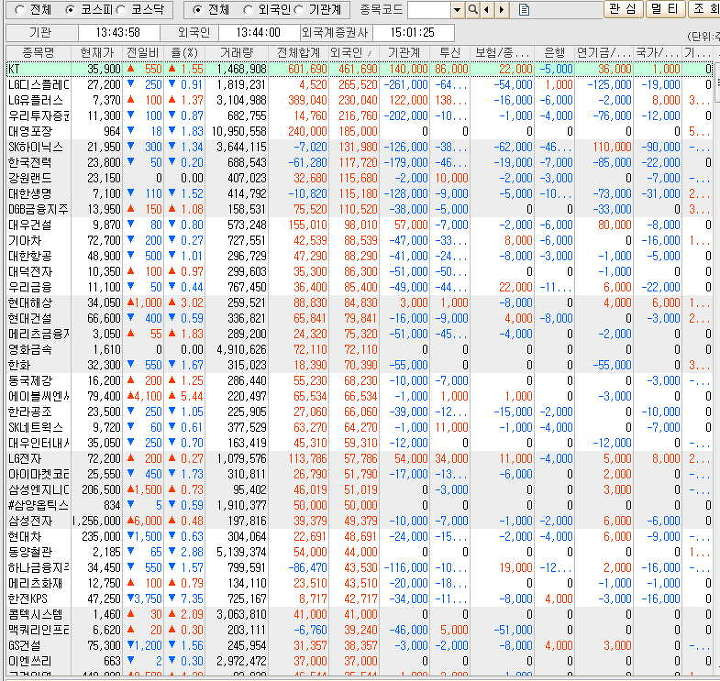This screenshot has height=681, width=720.
Task: Select the 한전KPS stock name
Action: [28, 599]
